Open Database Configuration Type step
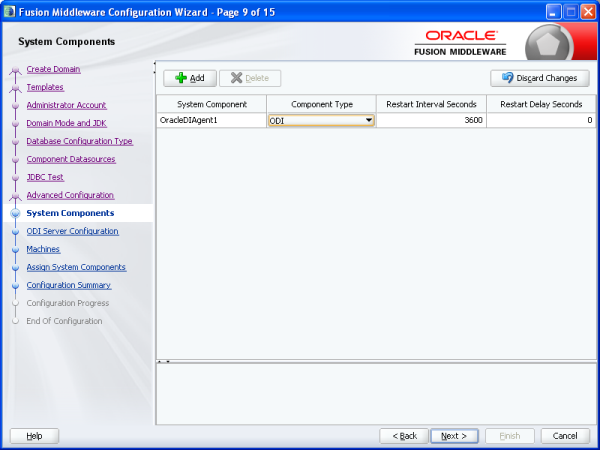 [79, 141]
